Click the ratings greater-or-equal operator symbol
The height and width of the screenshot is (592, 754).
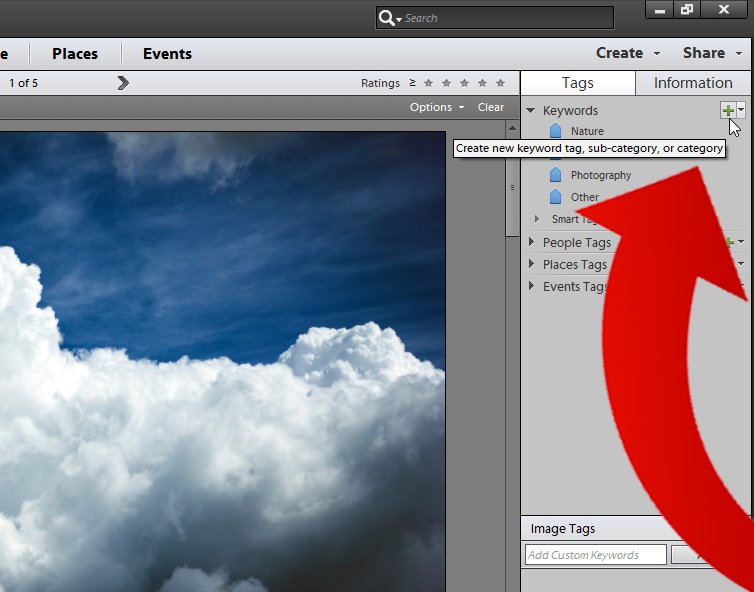tap(413, 83)
